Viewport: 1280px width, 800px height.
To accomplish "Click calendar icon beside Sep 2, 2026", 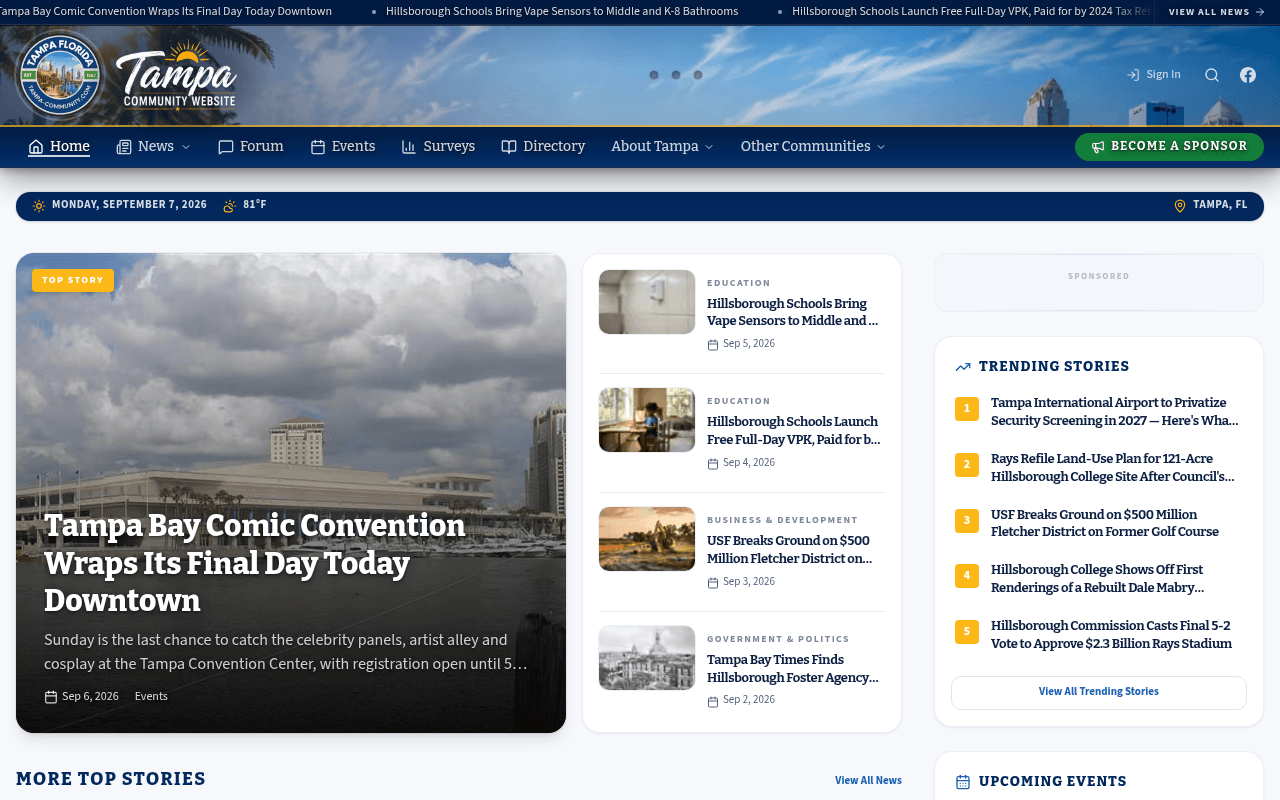I will pyautogui.click(x=713, y=702).
